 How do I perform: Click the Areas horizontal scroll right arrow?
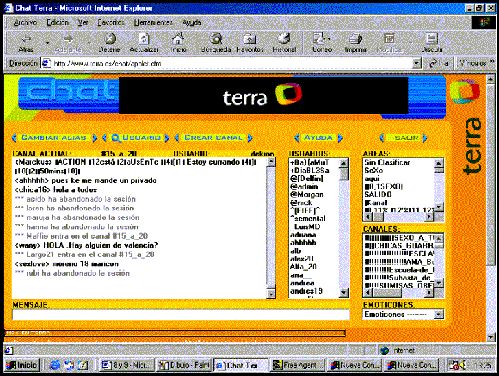point(430,217)
